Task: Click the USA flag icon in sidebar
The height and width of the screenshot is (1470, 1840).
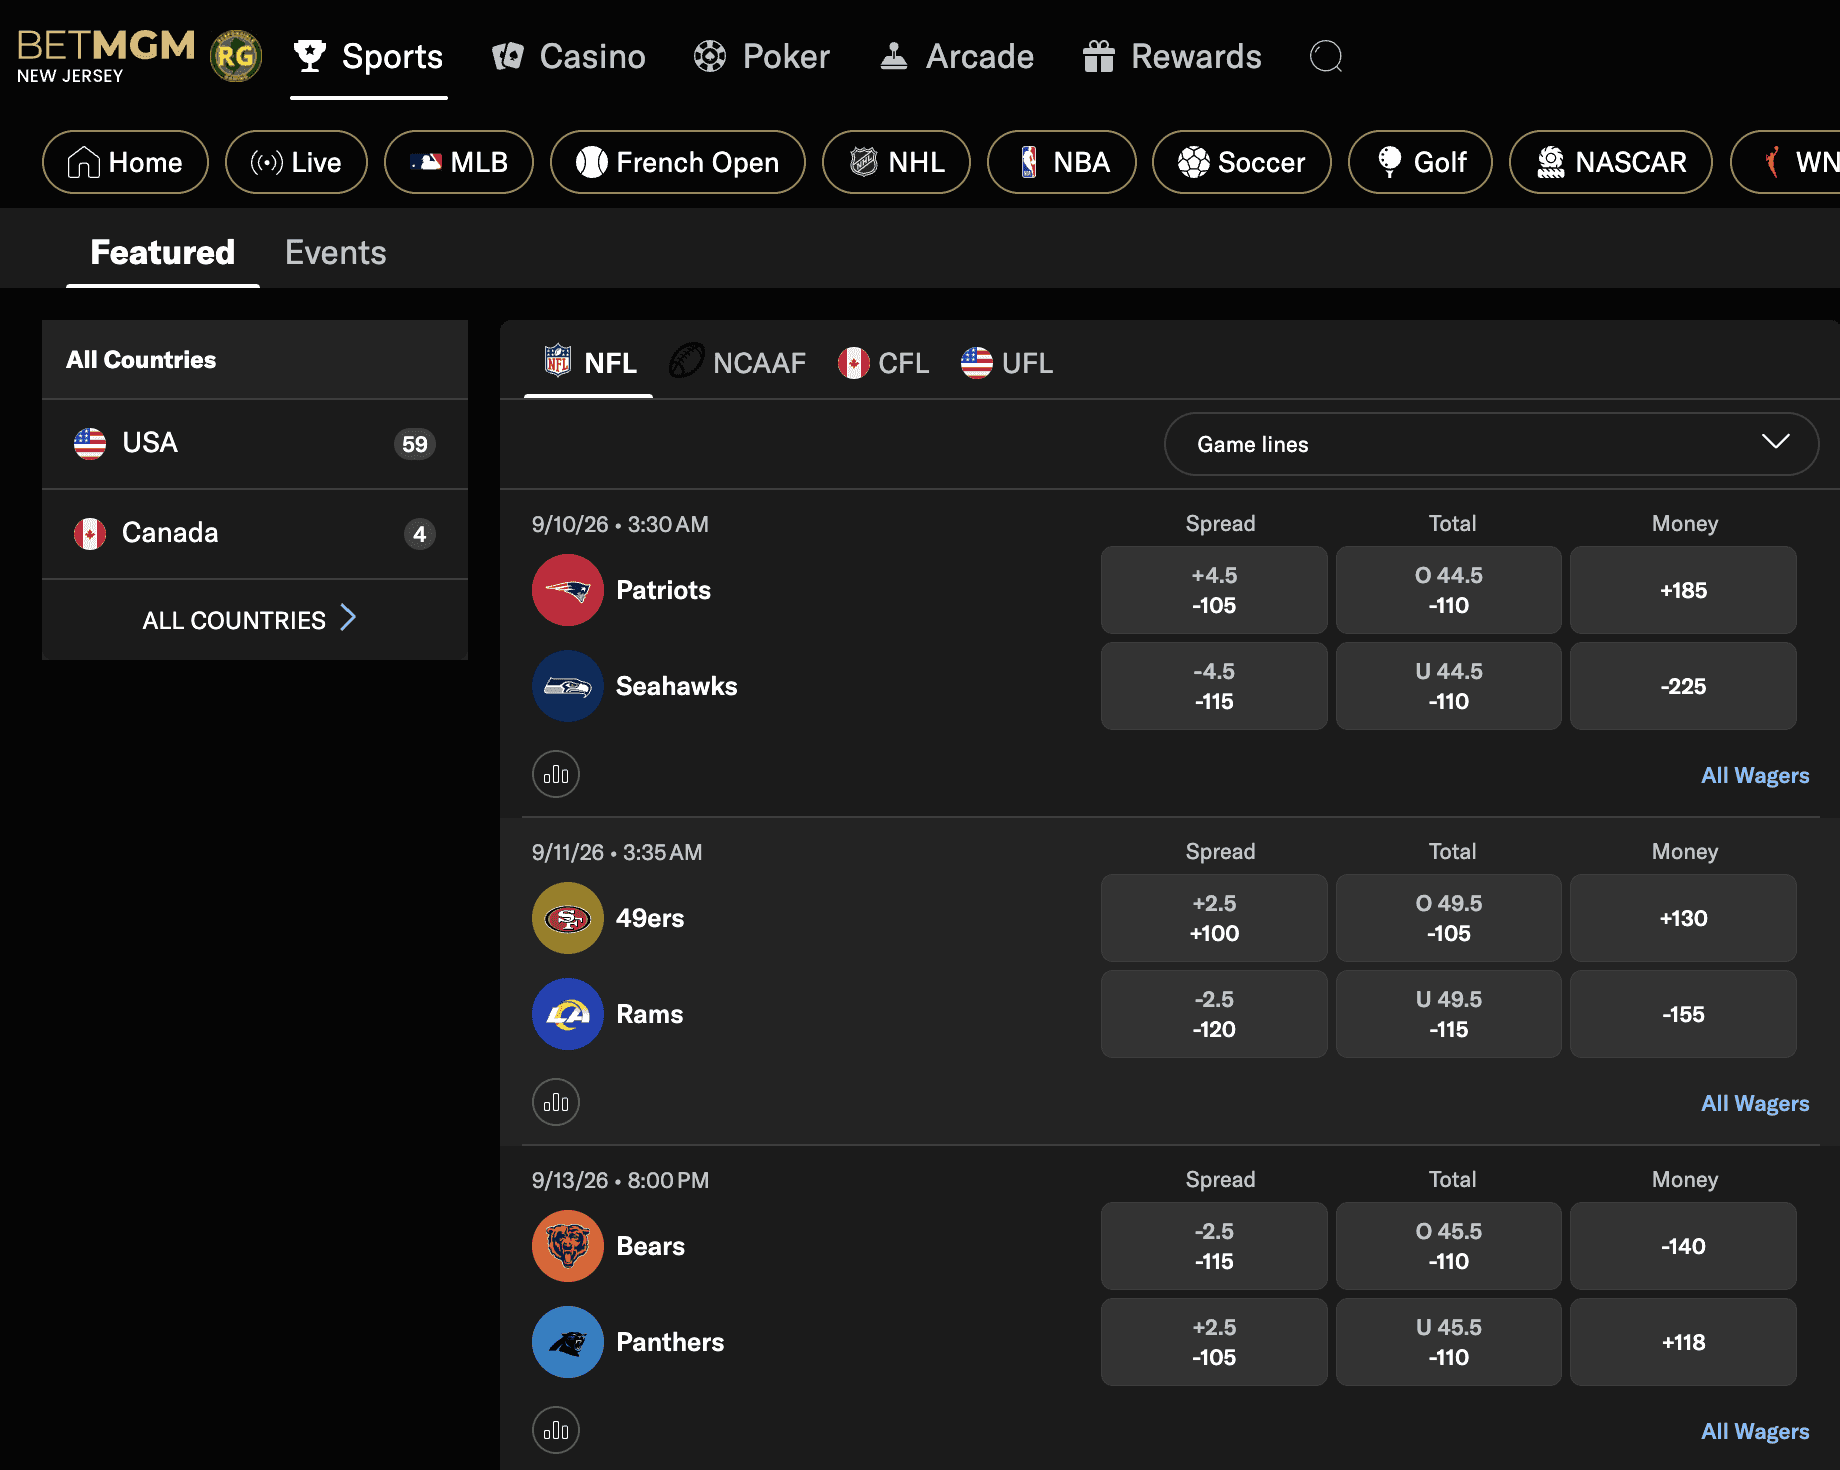Action: 90,443
